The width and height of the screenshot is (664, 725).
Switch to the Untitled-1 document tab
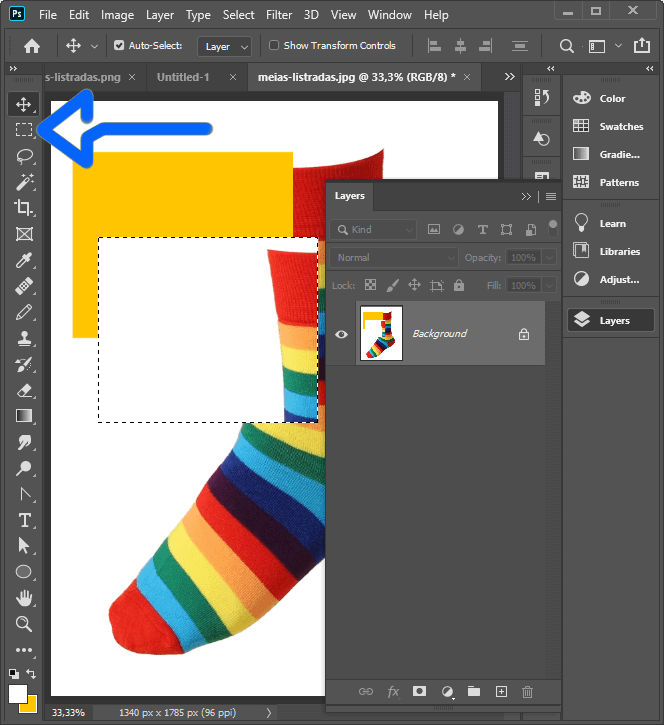pyautogui.click(x=183, y=77)
